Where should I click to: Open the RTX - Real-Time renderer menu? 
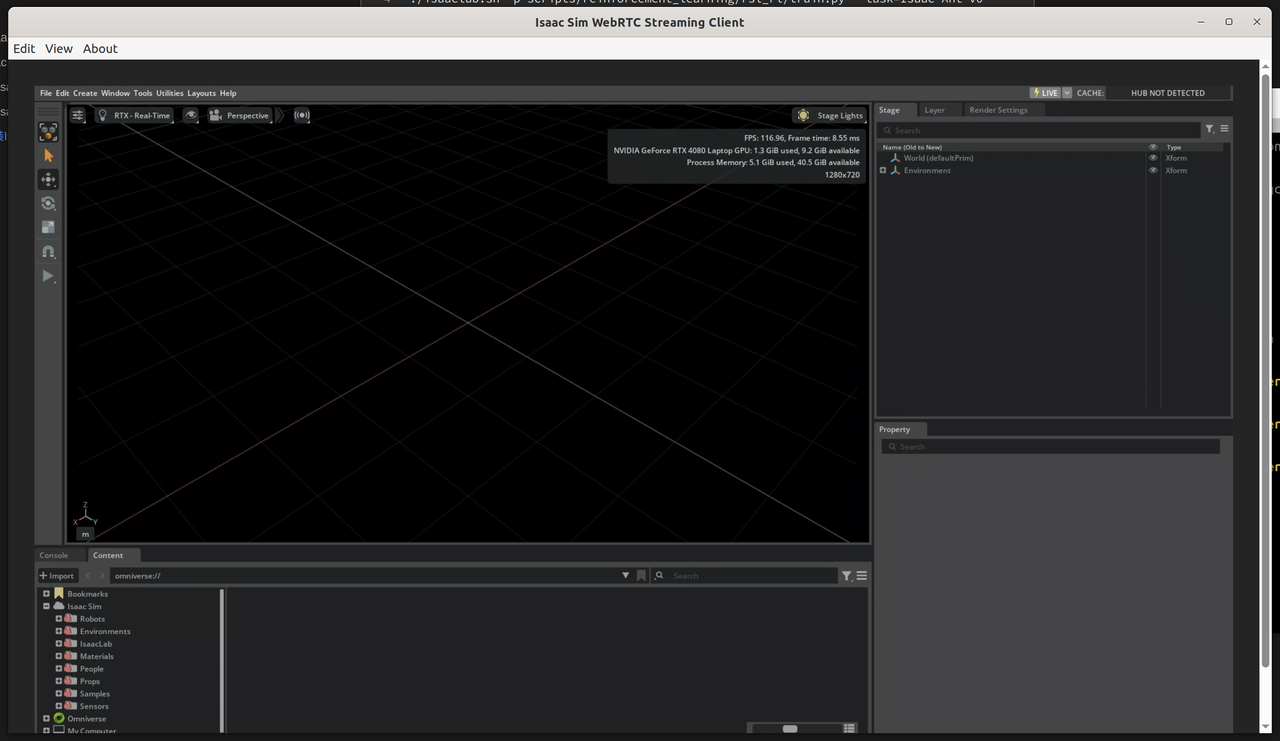point(134,115)
